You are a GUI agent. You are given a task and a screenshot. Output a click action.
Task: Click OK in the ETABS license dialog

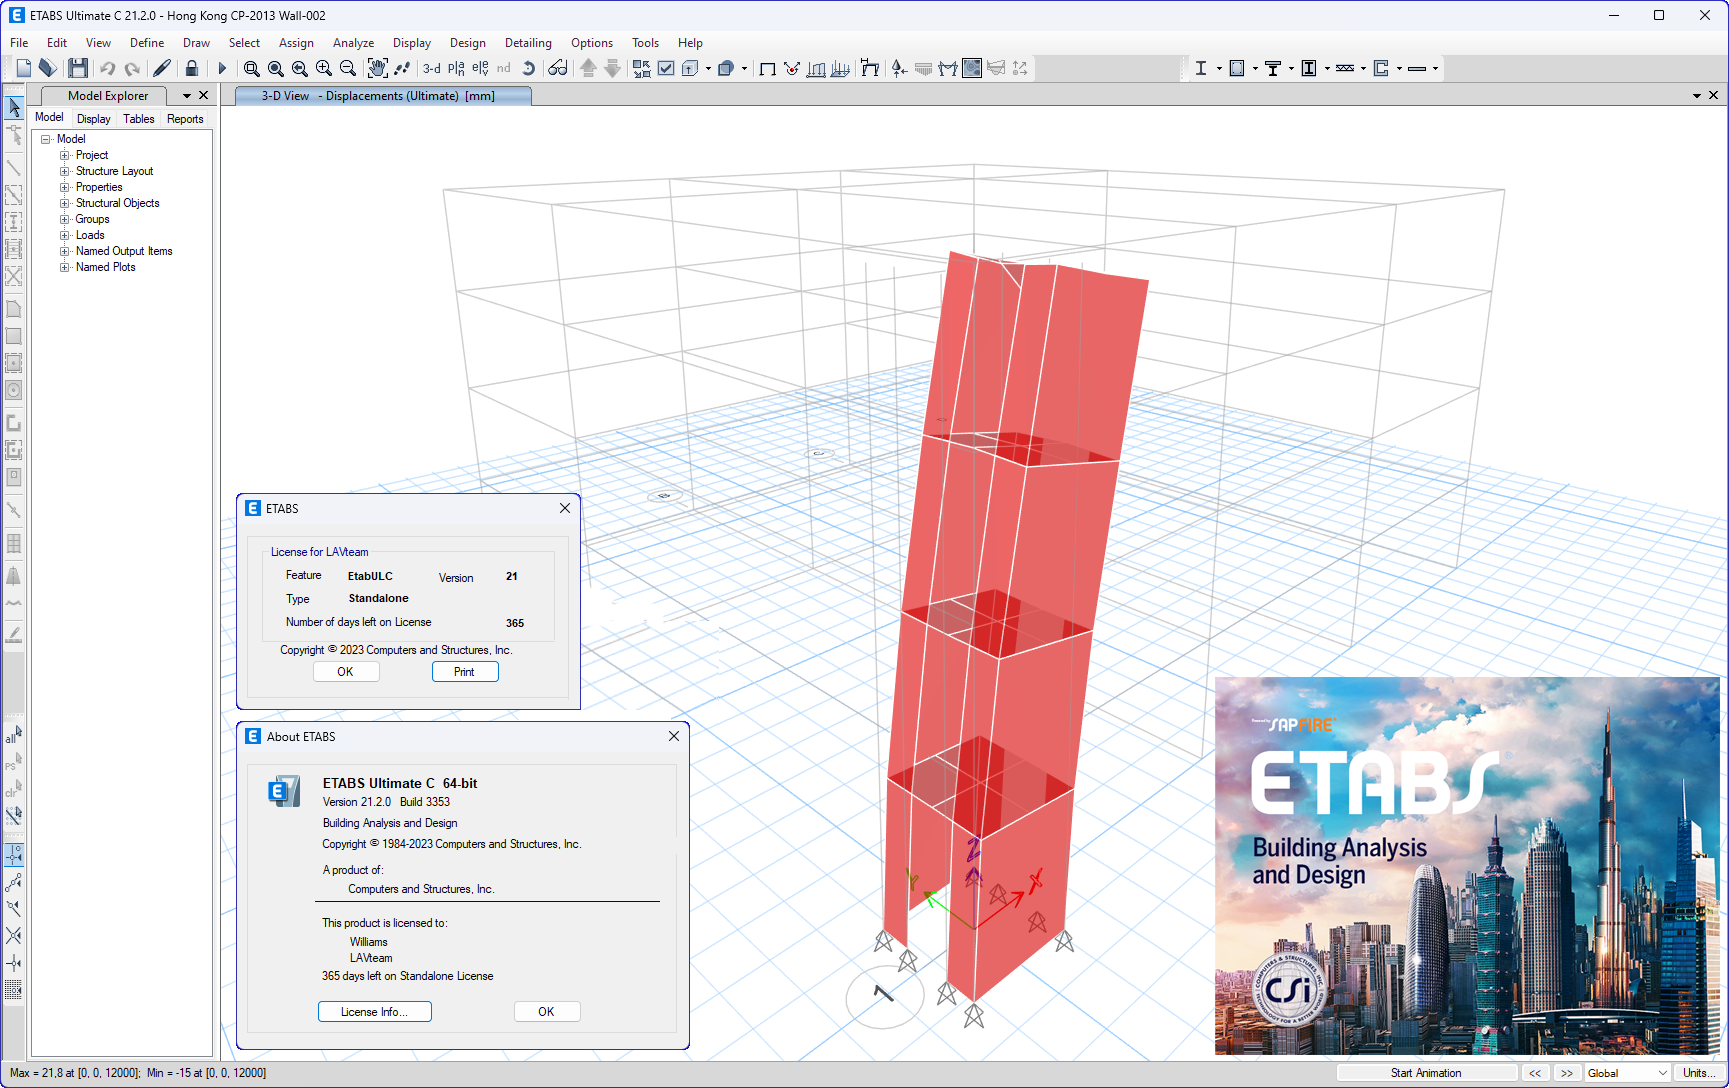[346, 672]
